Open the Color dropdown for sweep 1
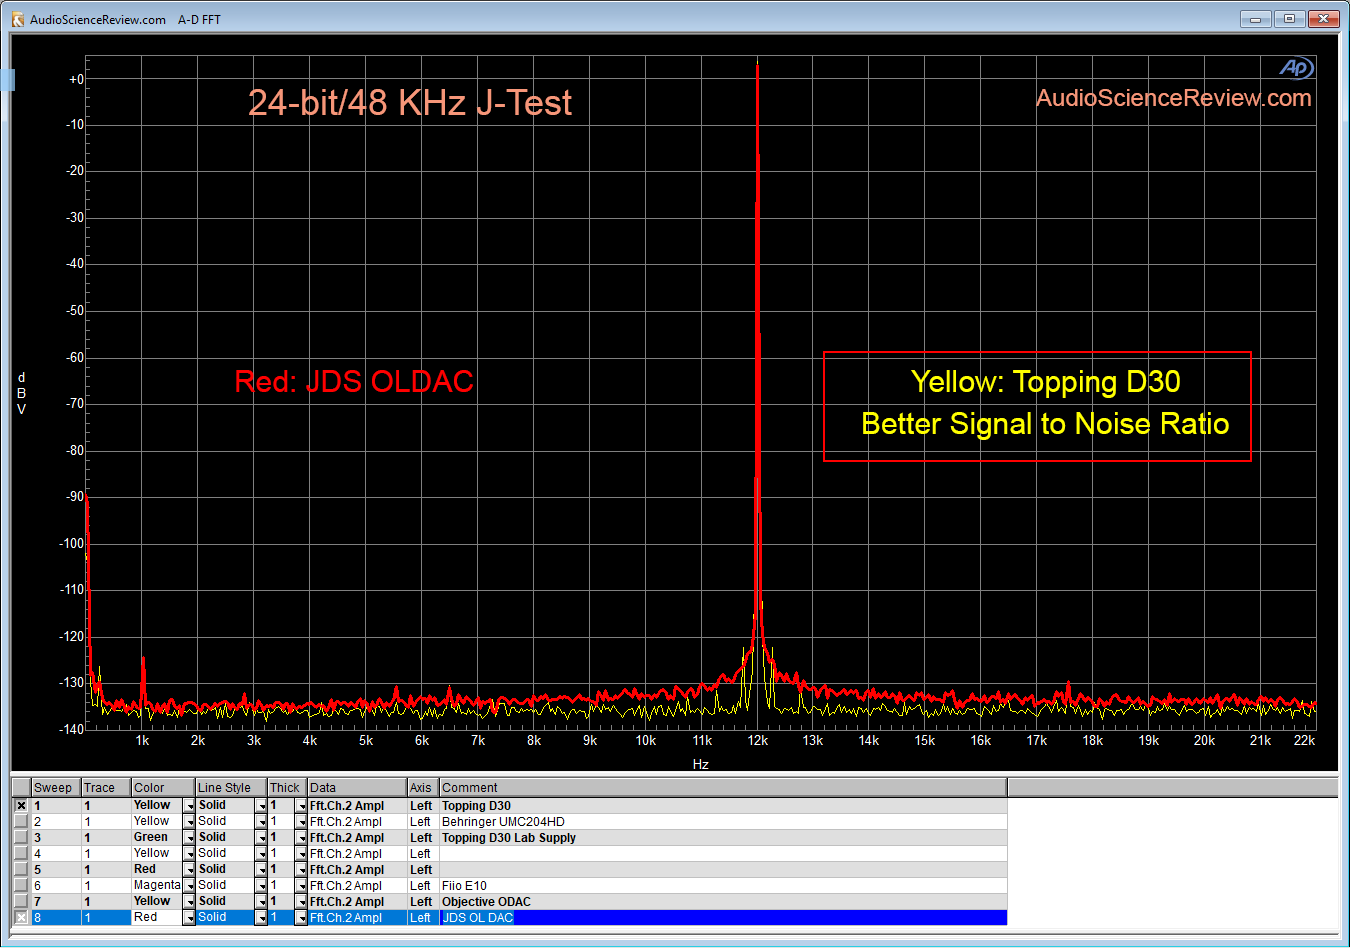 coord(189,805)
